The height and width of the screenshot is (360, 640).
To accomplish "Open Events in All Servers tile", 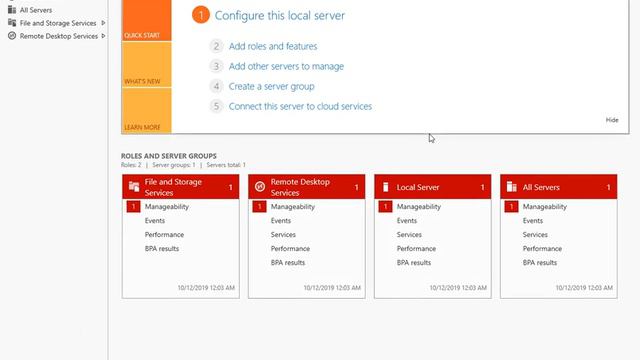I will (x=533, y=221).
